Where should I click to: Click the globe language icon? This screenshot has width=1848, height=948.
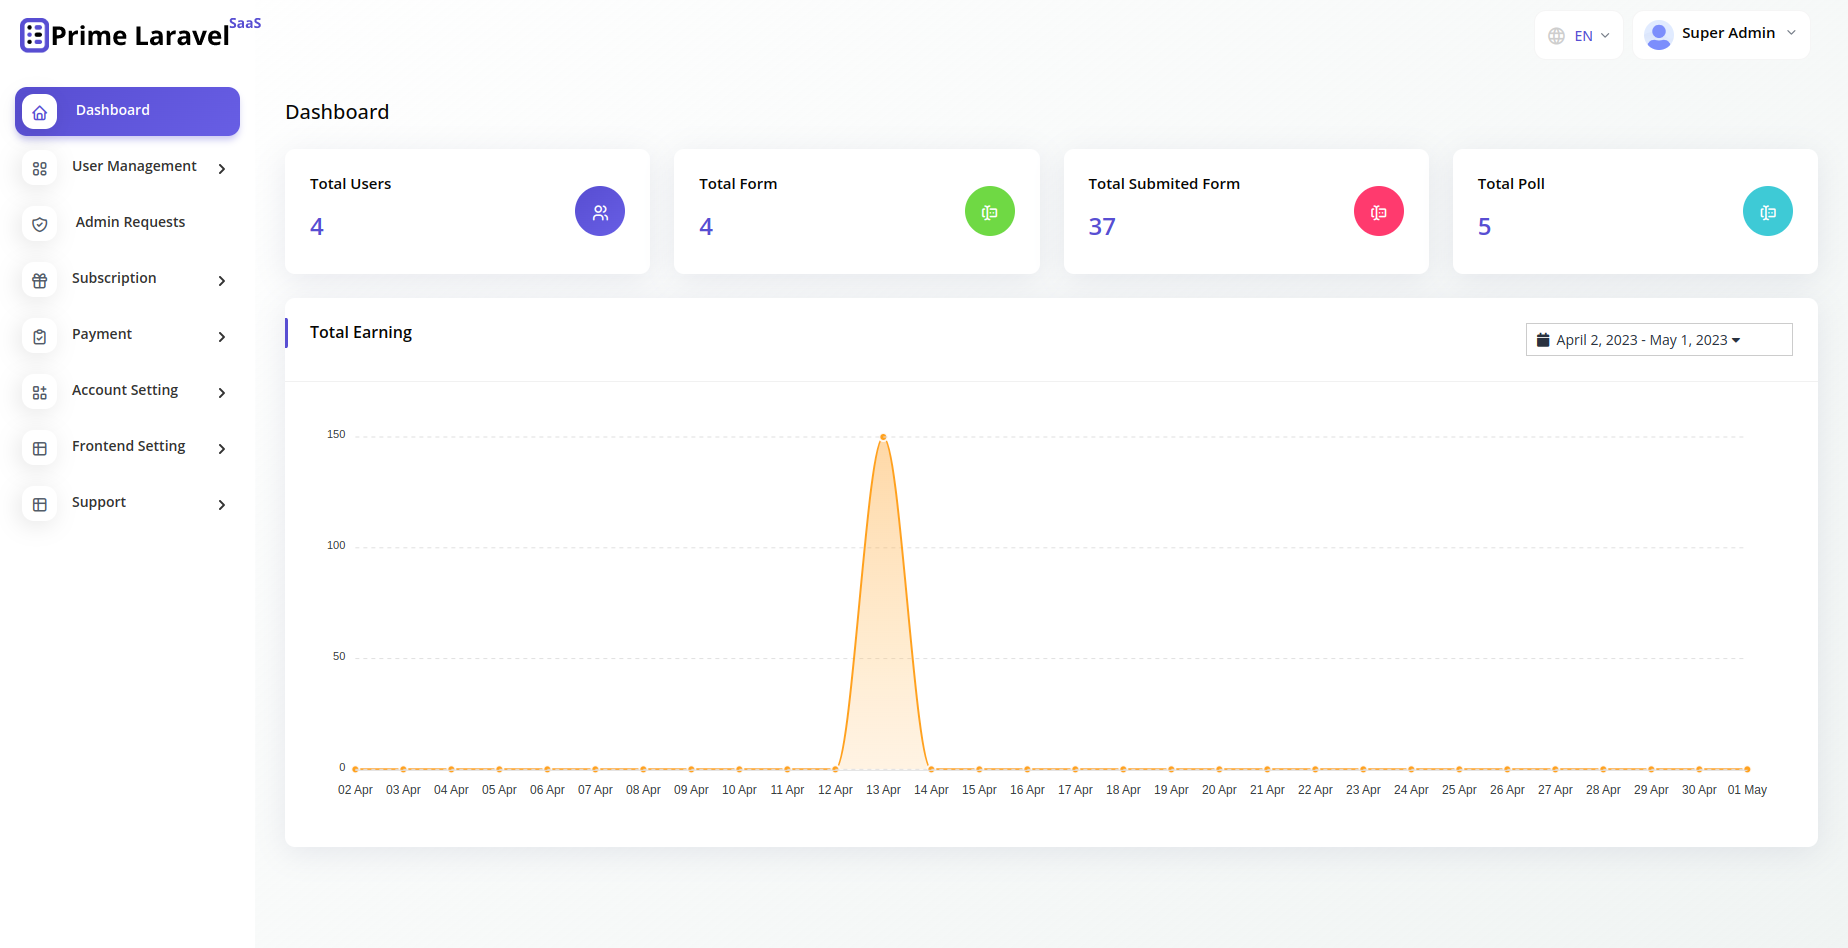1556,36
